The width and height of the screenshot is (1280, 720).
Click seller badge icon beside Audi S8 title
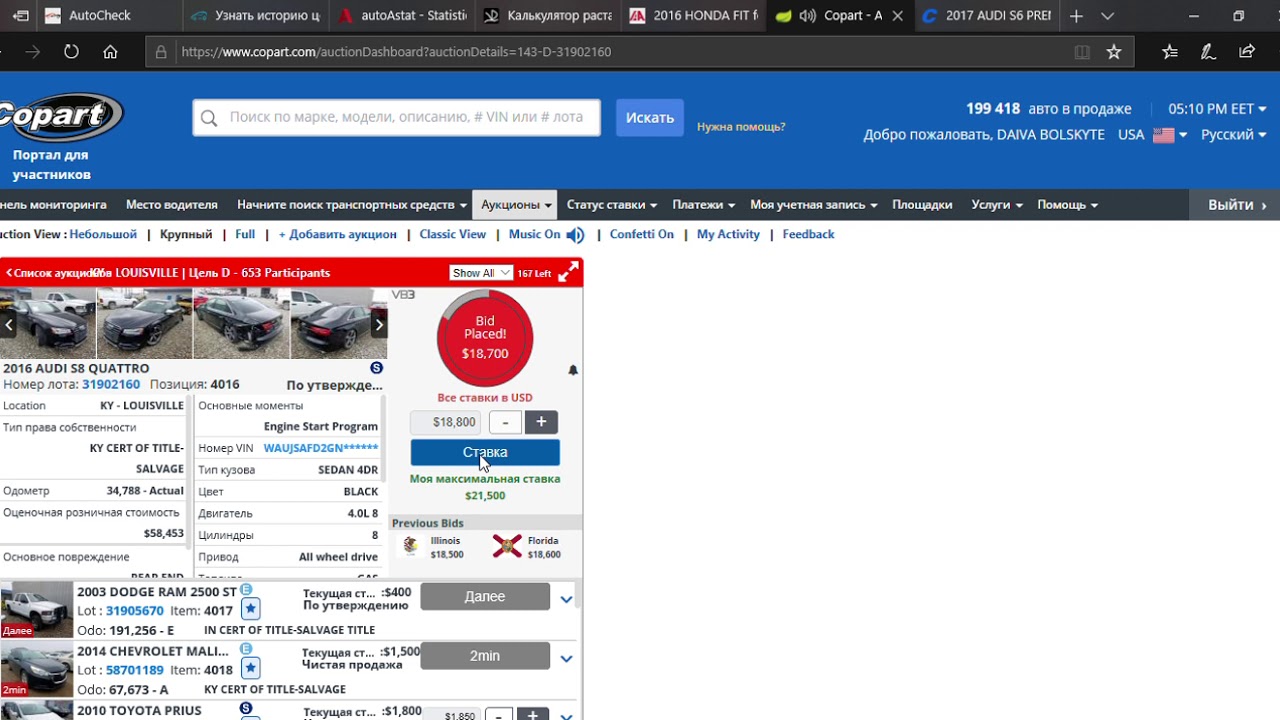[x=376, y=368]
